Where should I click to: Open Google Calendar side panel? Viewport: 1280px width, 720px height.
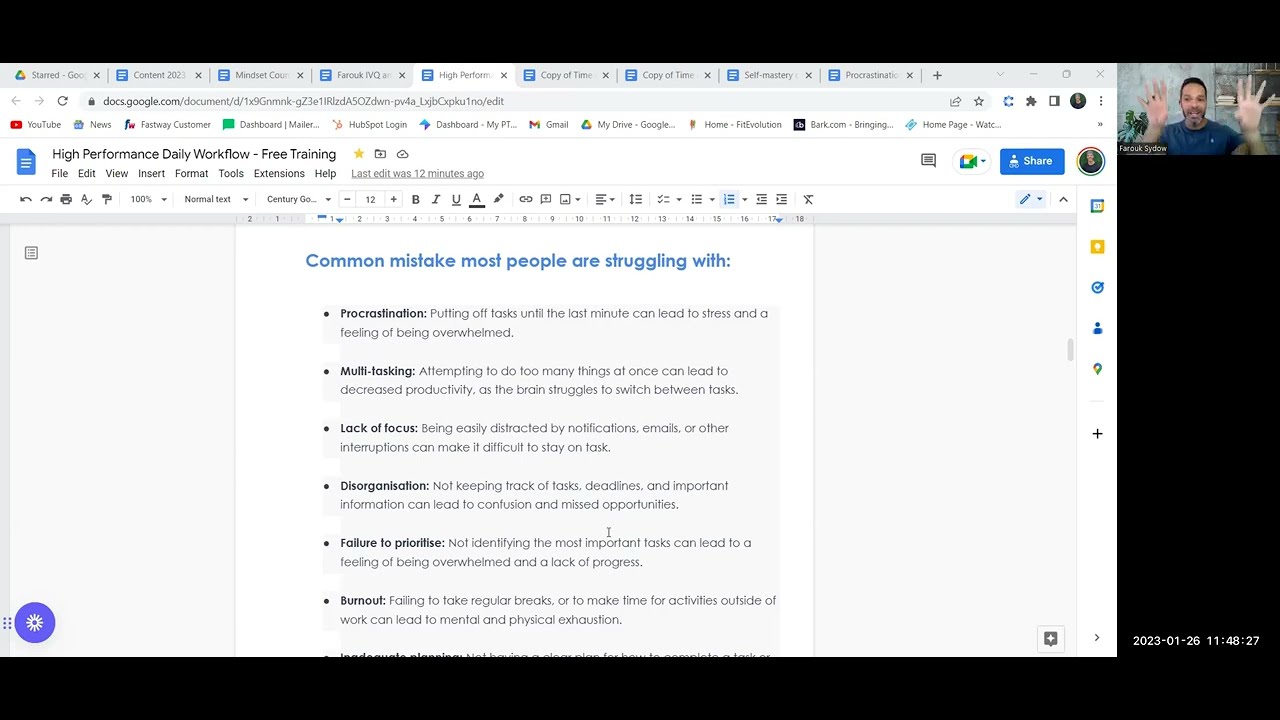click(x=1097, y=206)
